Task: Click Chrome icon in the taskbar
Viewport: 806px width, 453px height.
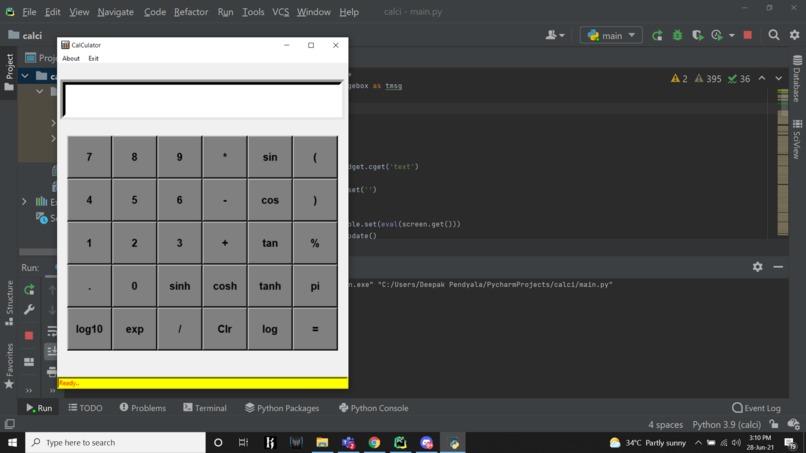Action: [374, 443]
